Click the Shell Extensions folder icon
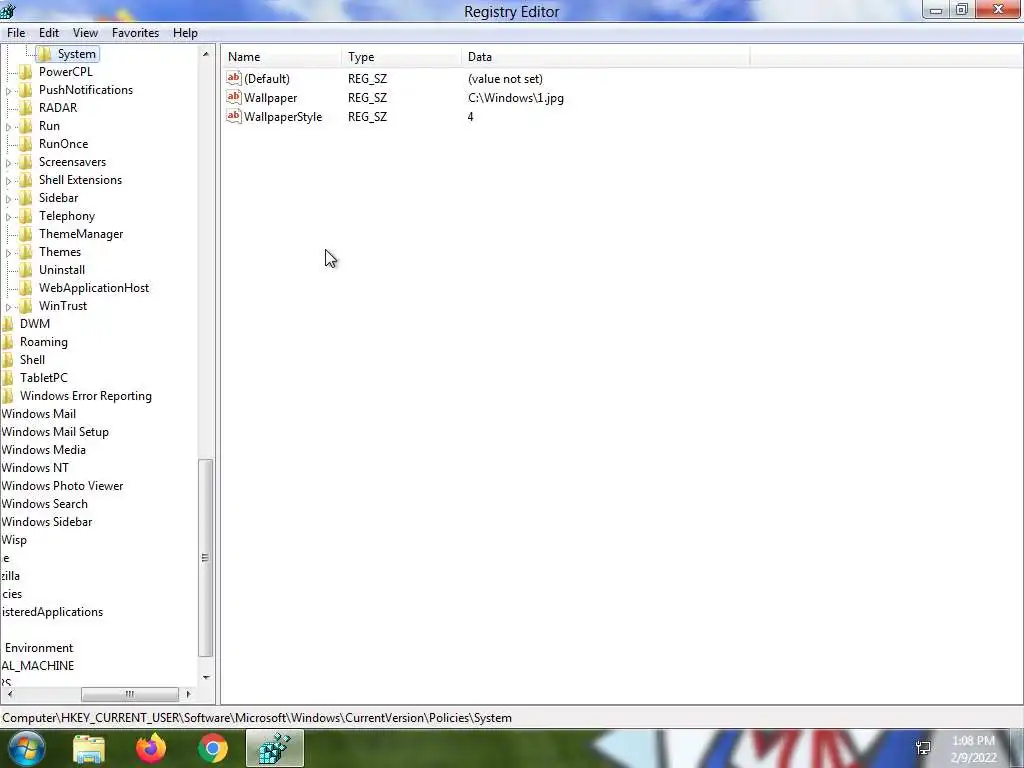The image size is (1024, 768). 25,180
